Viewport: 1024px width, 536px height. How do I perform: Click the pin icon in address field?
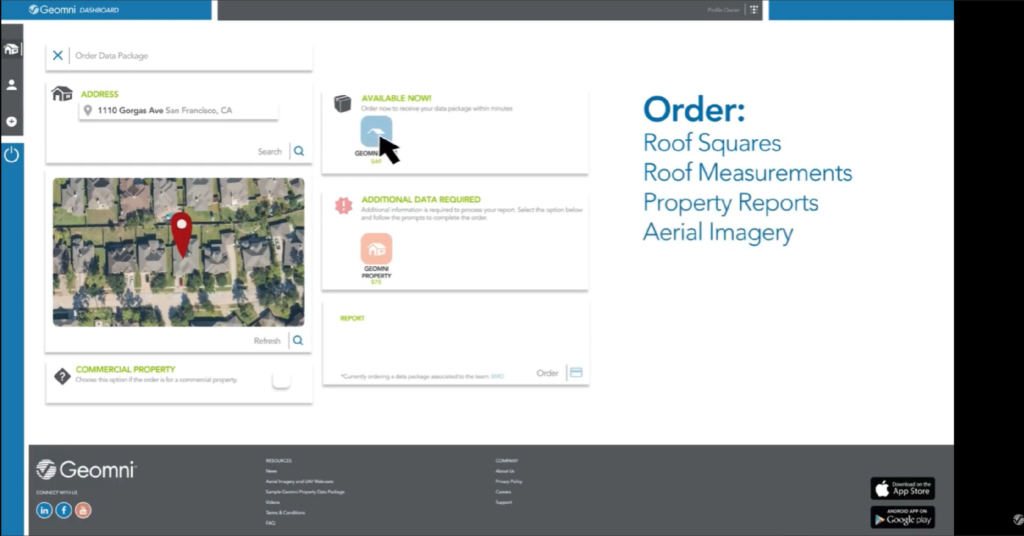pyautogui.click(x=88, y=110)
